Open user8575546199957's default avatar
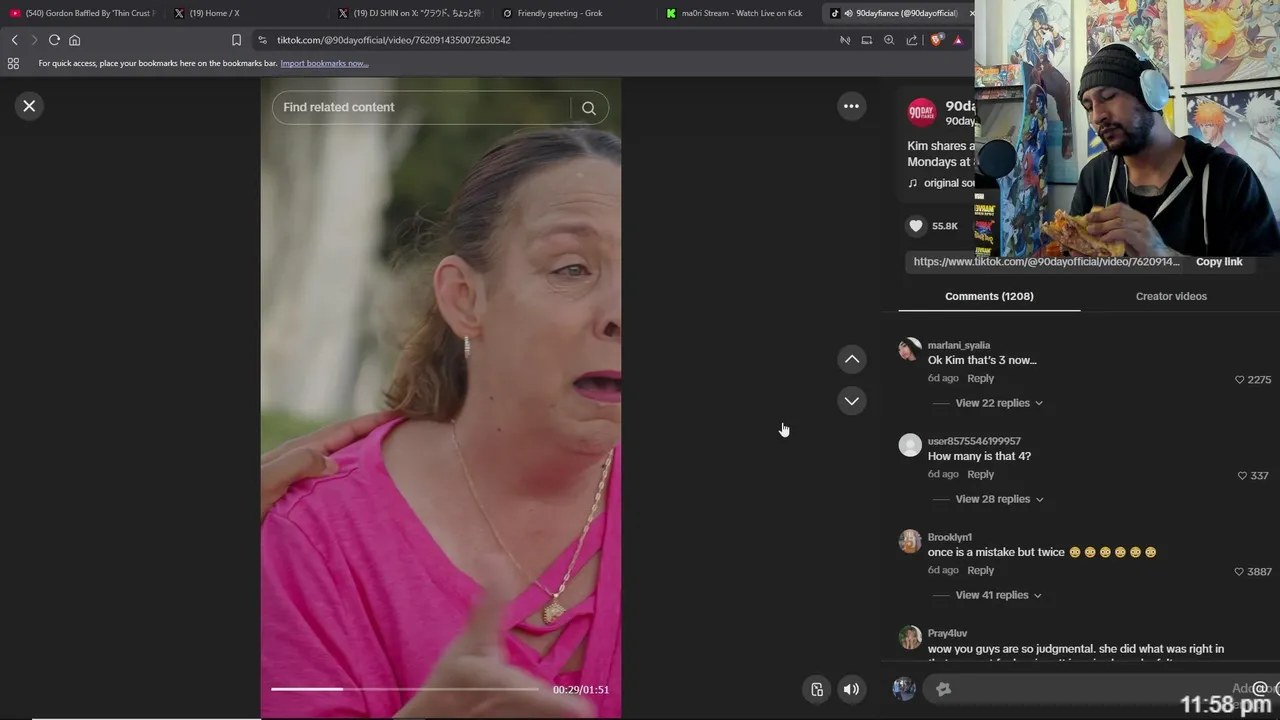Image resolution: width=1280 pixels, height=720 pixels. 910,445
